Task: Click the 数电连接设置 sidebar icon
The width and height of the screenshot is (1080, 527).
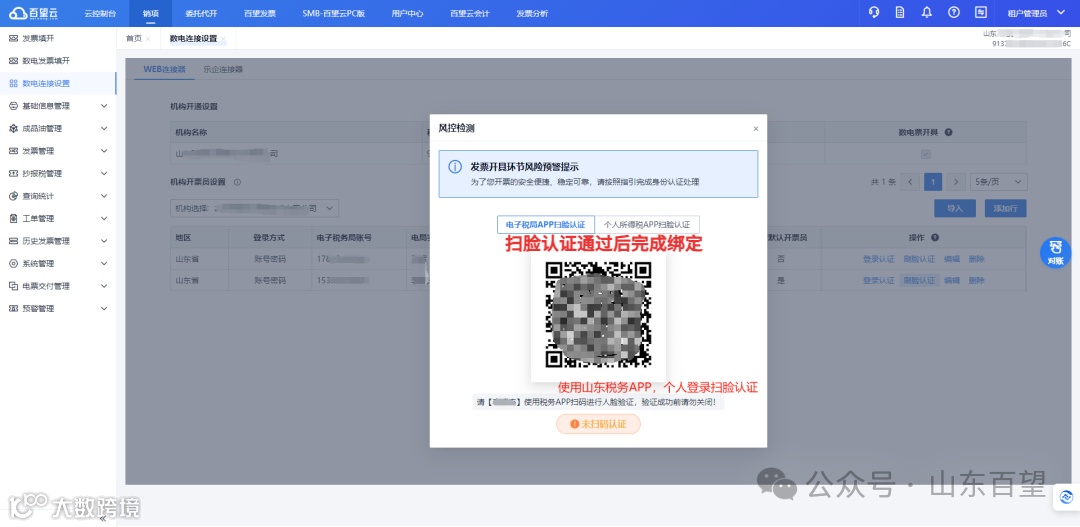Action: click(x=13, y=83)
